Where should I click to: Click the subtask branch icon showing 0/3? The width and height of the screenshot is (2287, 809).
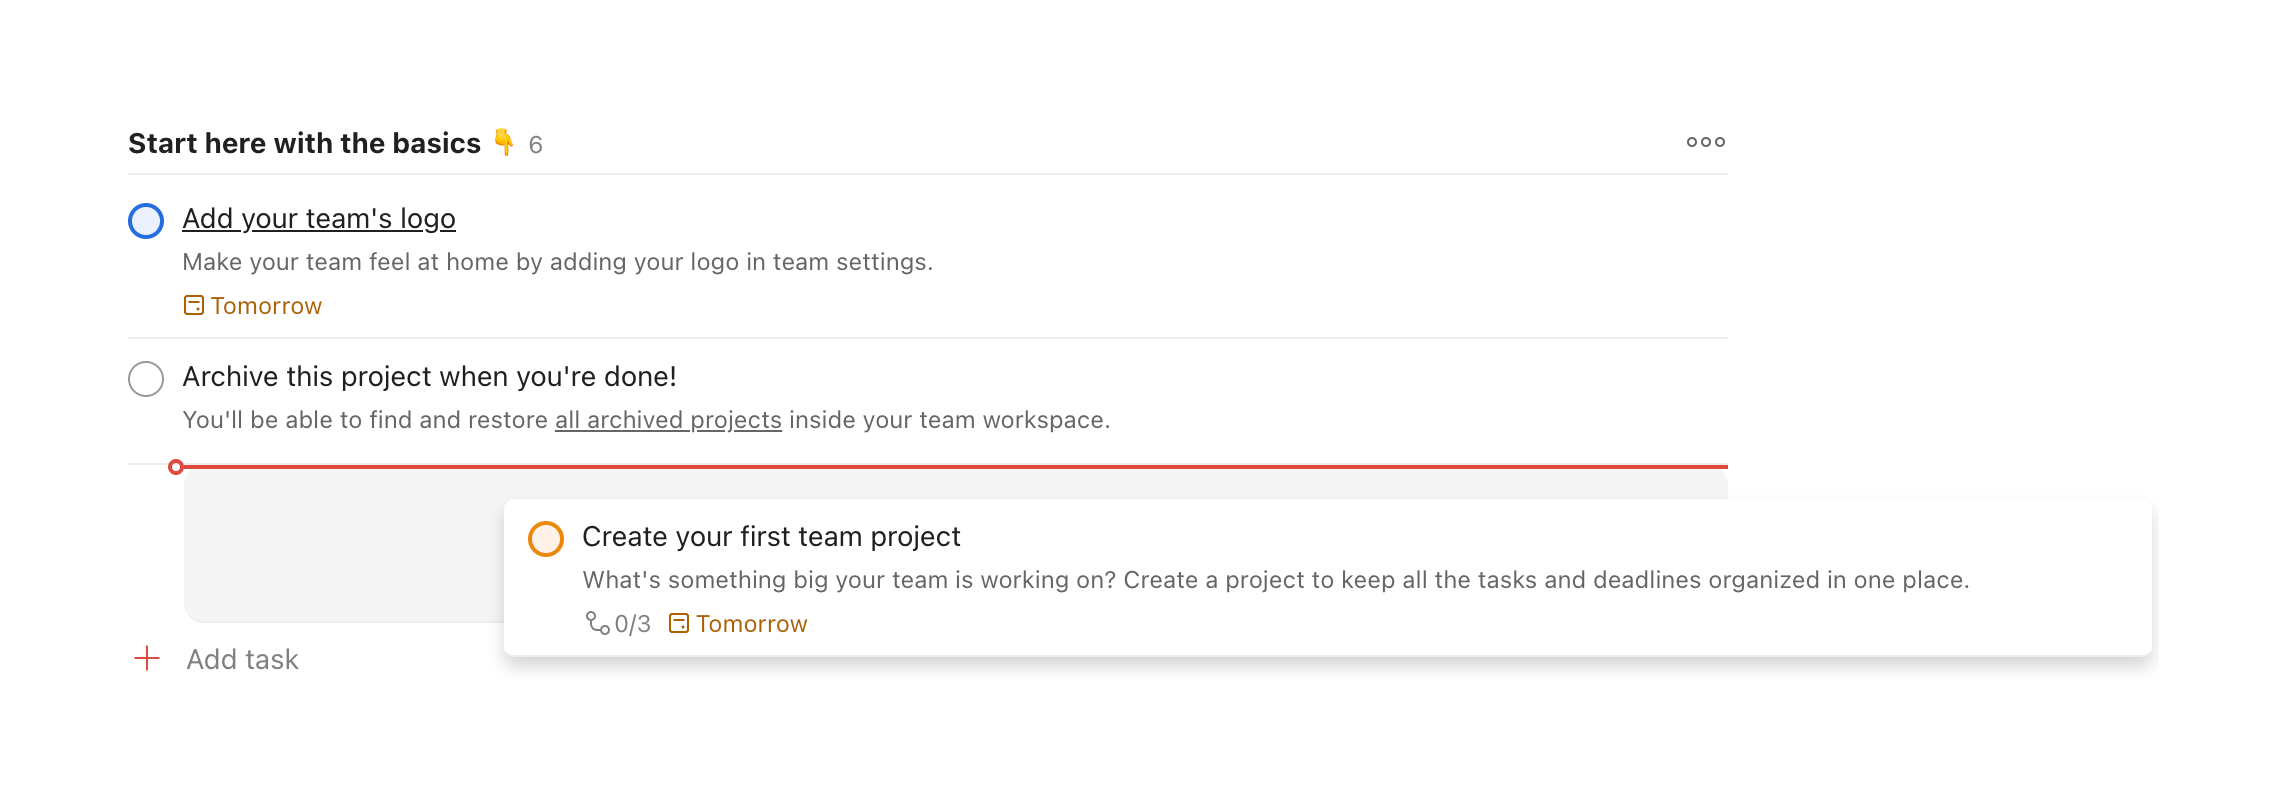point(597,623)
